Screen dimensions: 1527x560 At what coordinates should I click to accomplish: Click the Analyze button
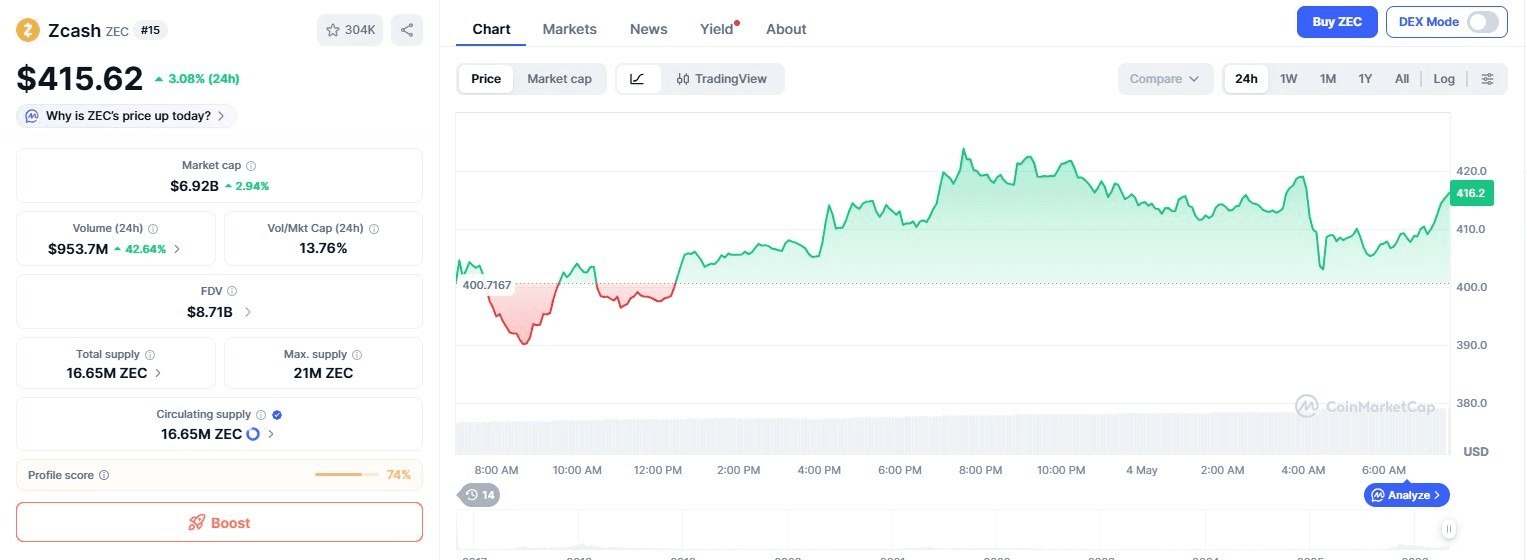coord(1406,495)
